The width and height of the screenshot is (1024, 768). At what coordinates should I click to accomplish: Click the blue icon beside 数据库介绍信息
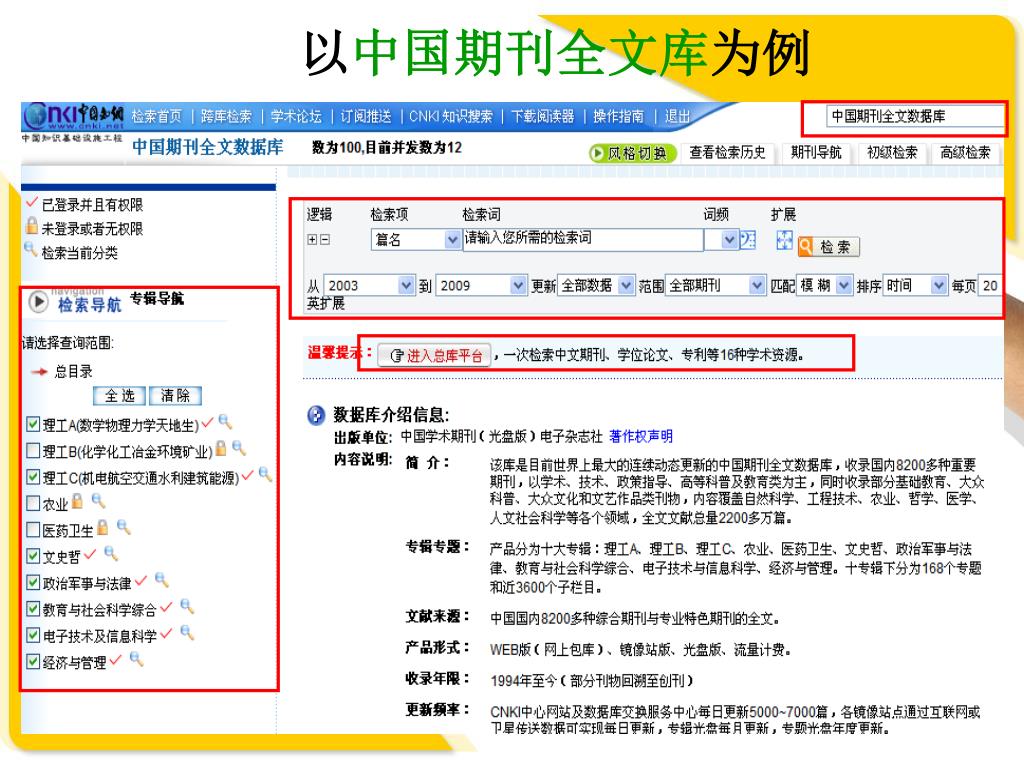(x=316, y=415)
